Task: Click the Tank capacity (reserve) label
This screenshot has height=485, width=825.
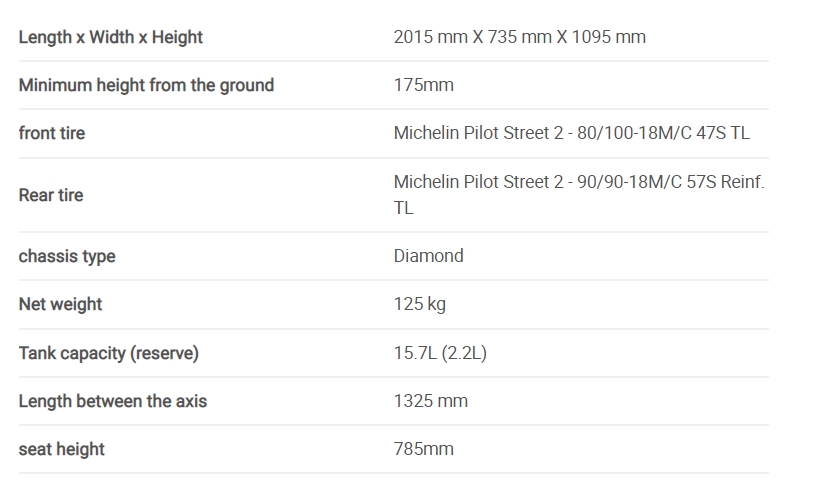Action: [x=108, y=353]
